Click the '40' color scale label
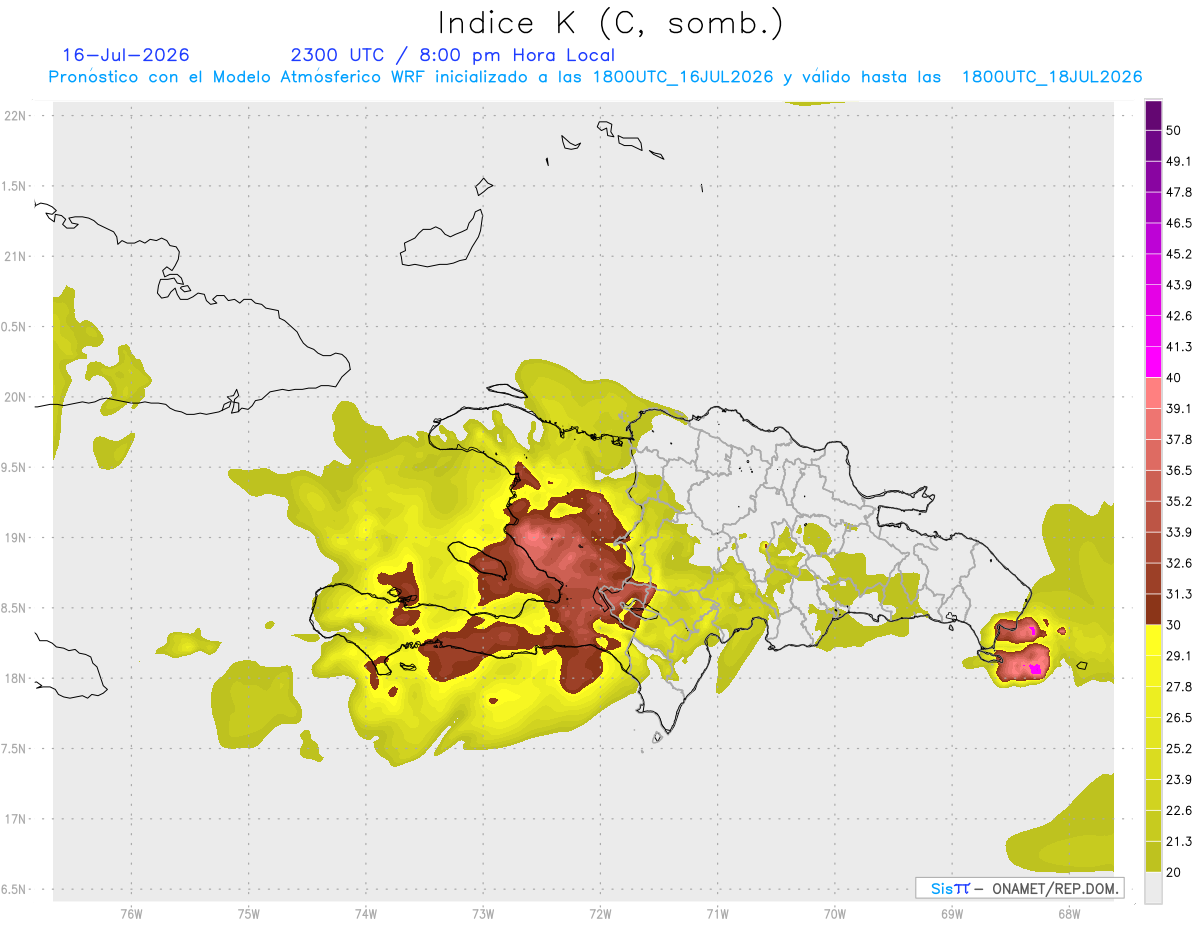The height and width of the screenshot is (927, 1200). point(1175,378)
